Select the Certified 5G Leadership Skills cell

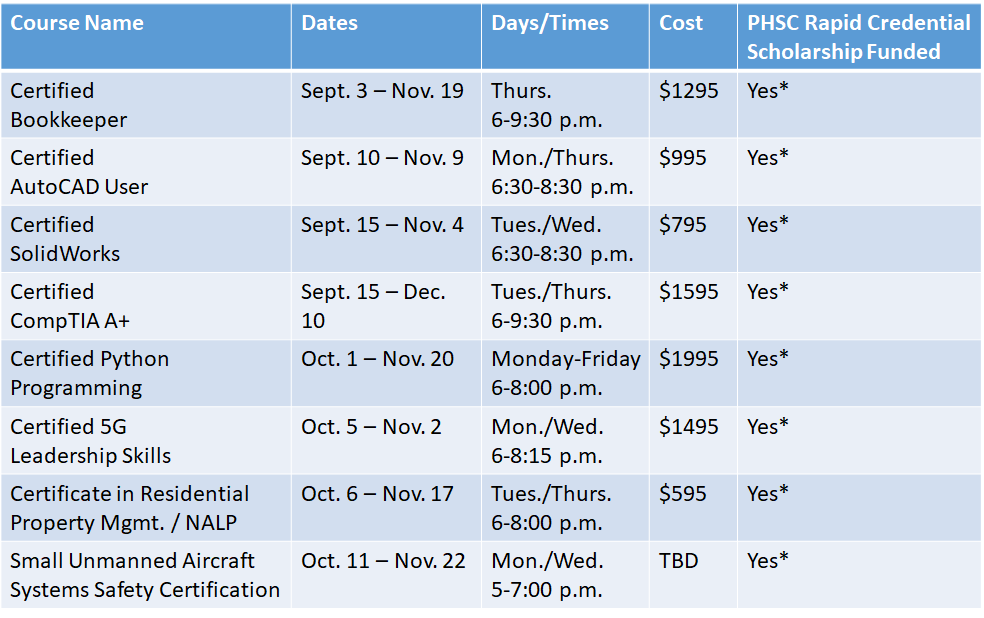tap(90, 441)
